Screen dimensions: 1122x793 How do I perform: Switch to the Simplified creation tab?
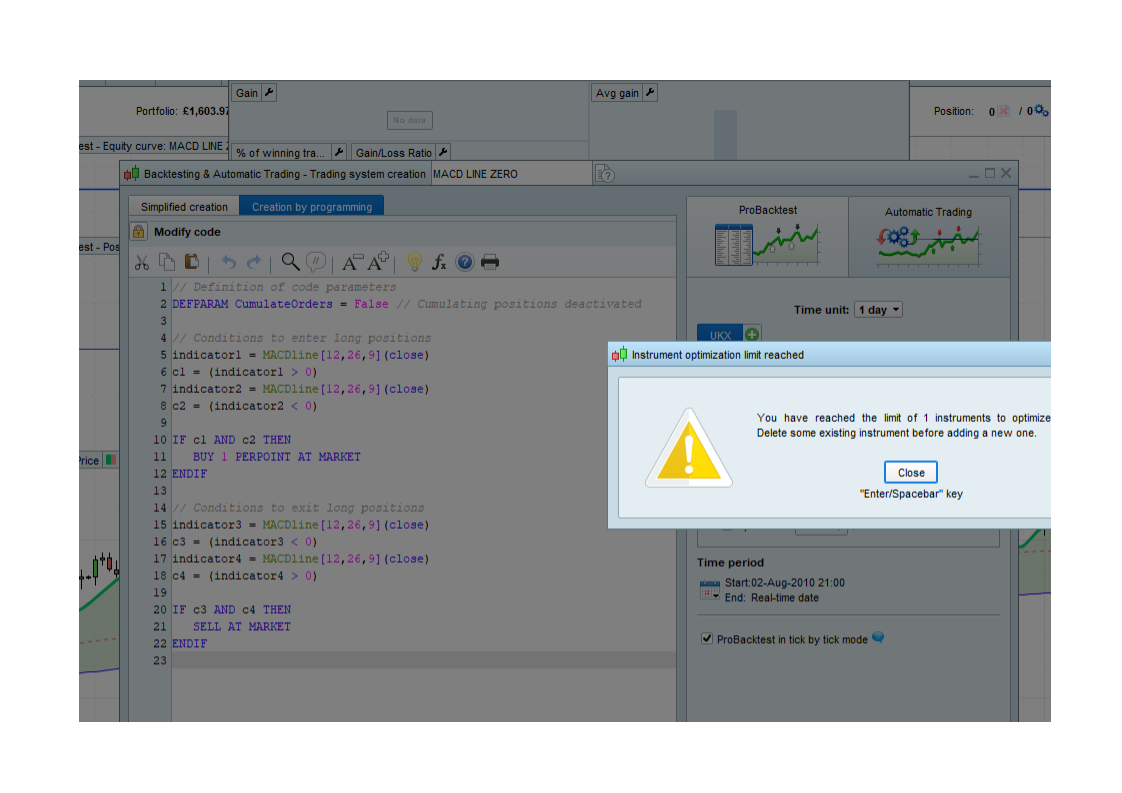(184, 207)
